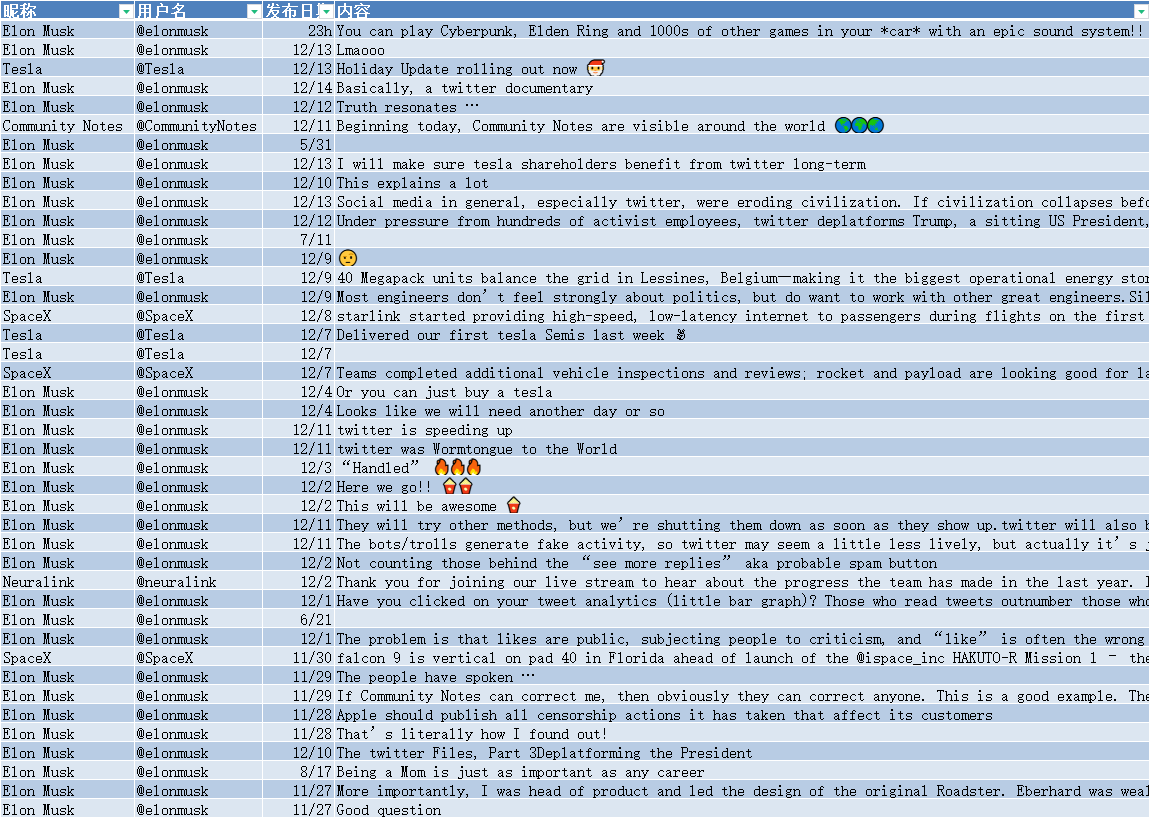
Task: Click Or you can just buy a tesla
Action: click(x=742, y=393)
